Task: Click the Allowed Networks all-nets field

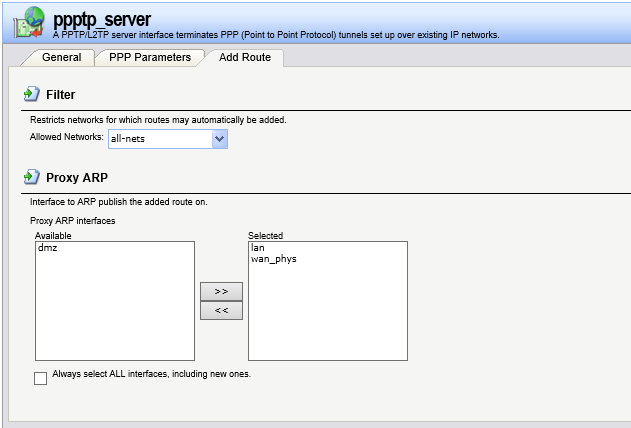Action: (160, 139)
